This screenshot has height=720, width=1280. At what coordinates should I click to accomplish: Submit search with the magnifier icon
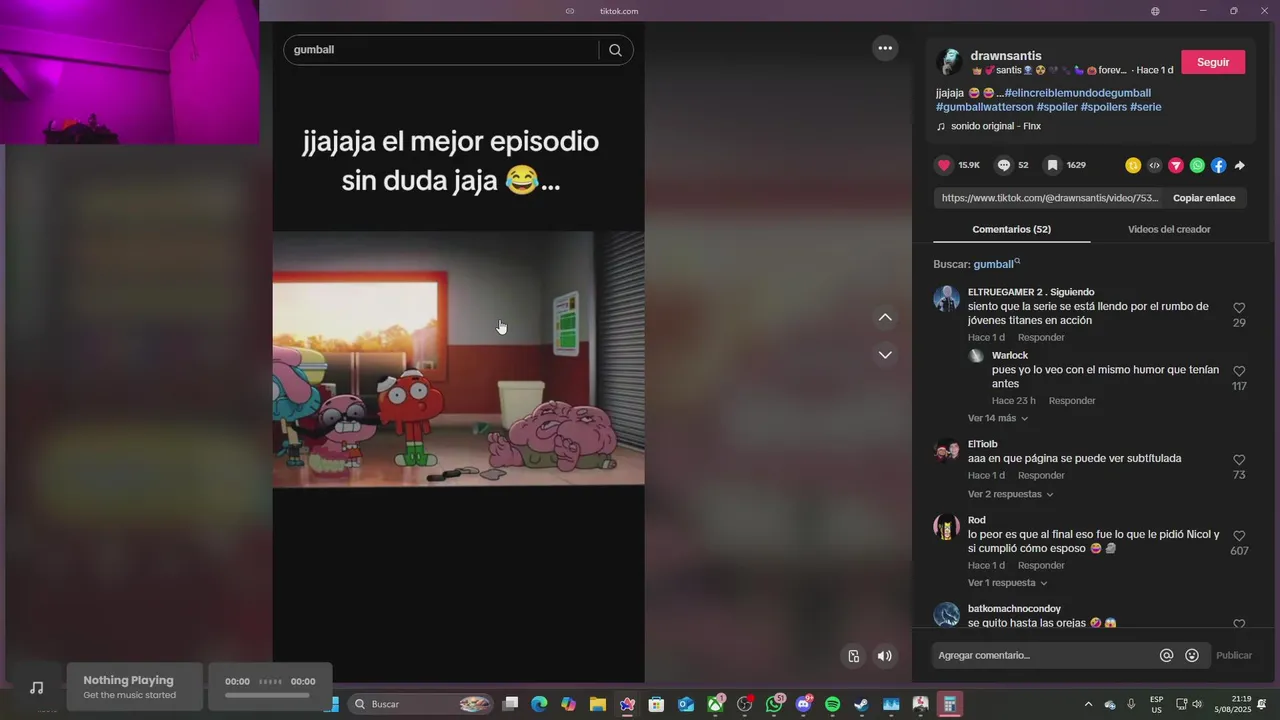pyautogui.click(x=615, y=50)
